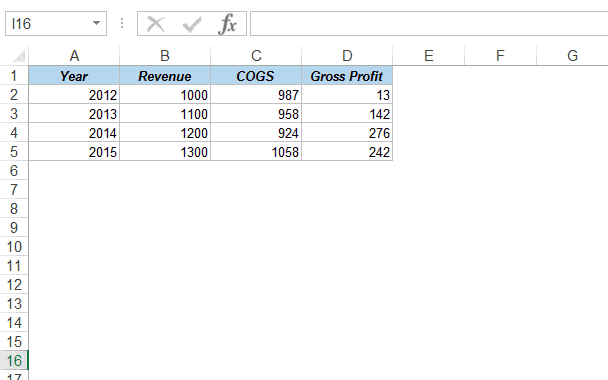Image resolution: width=608 pixels, height=380 pixels.
Task: Select Gross Profit cell with value 242
Action: (x=347, y=152)
